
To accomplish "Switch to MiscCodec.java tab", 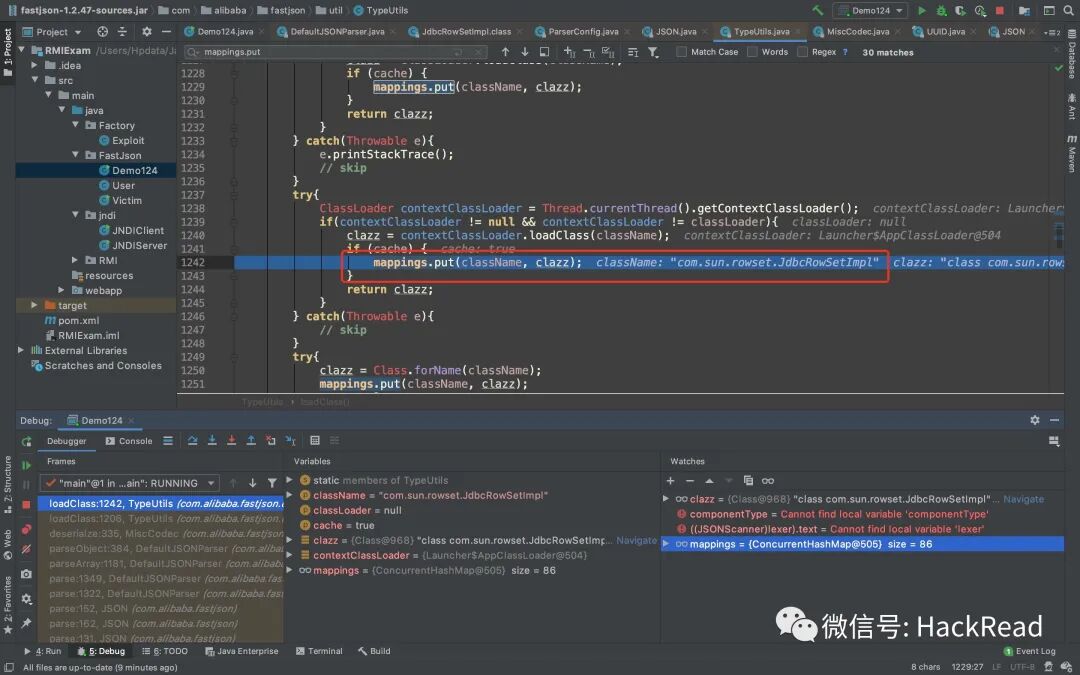I will (x=857, y=32).
